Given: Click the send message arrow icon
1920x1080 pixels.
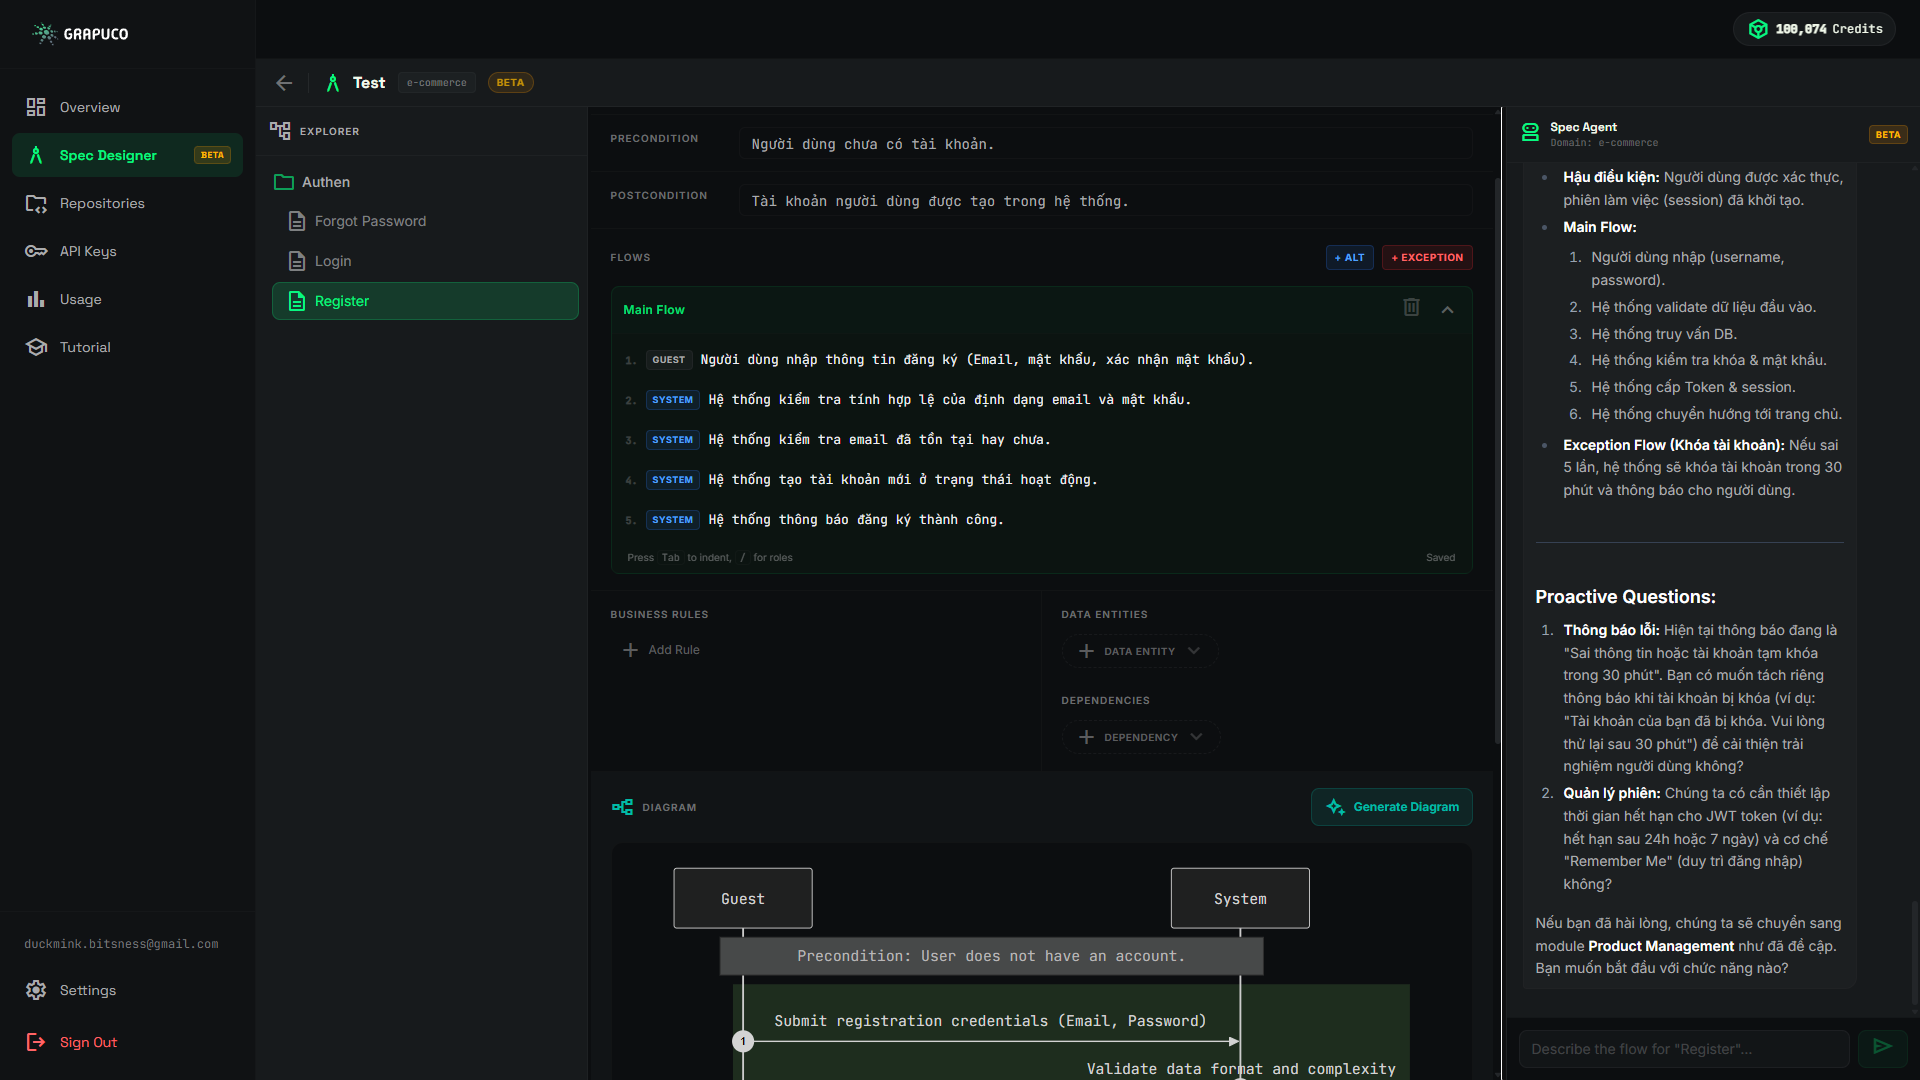Looking at the screenshot, I should click(x=1882, y=1047).
